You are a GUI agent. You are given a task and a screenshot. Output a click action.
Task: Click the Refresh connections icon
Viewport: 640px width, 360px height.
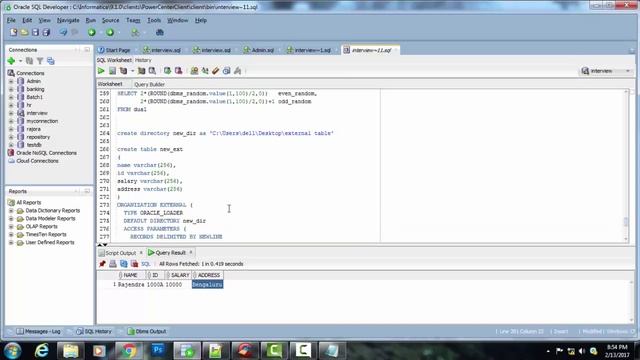[29, 61]
